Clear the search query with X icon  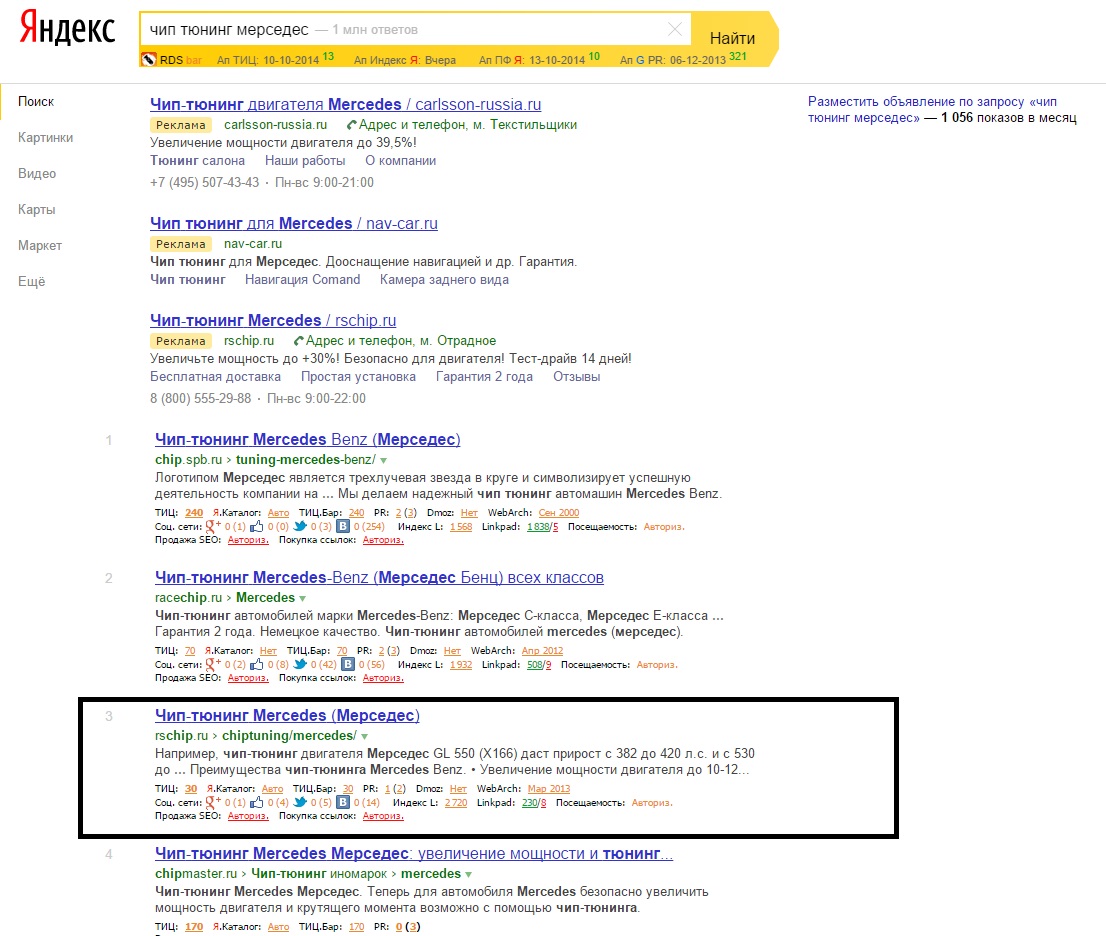674,29
